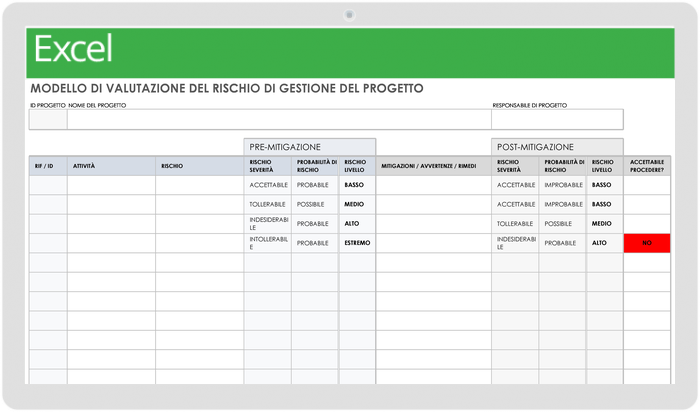
Task: Click the empty ATTIVITÀ cell in the ESTREMO row
Action: (x=111, y=243)
